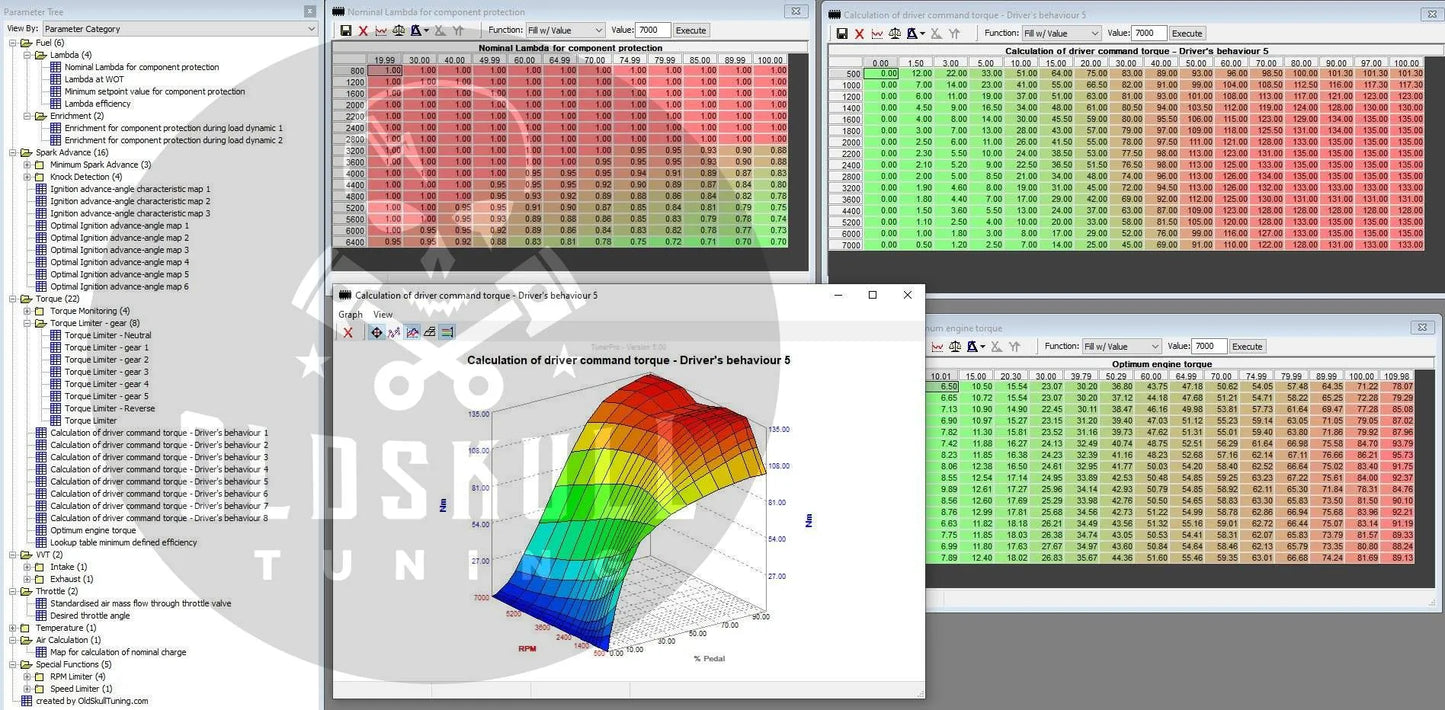
Task: Open the Graph menu in graph window
Action: point(350,314)
